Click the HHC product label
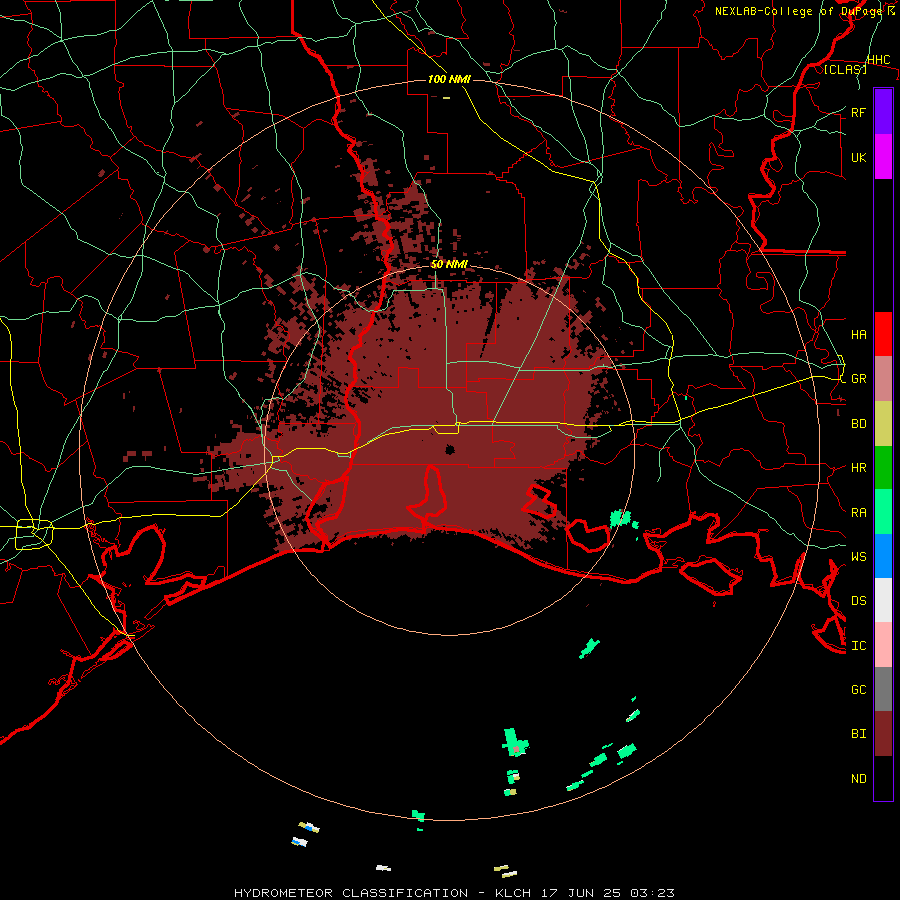Screen dimensions: 900x900 point(878,60)
